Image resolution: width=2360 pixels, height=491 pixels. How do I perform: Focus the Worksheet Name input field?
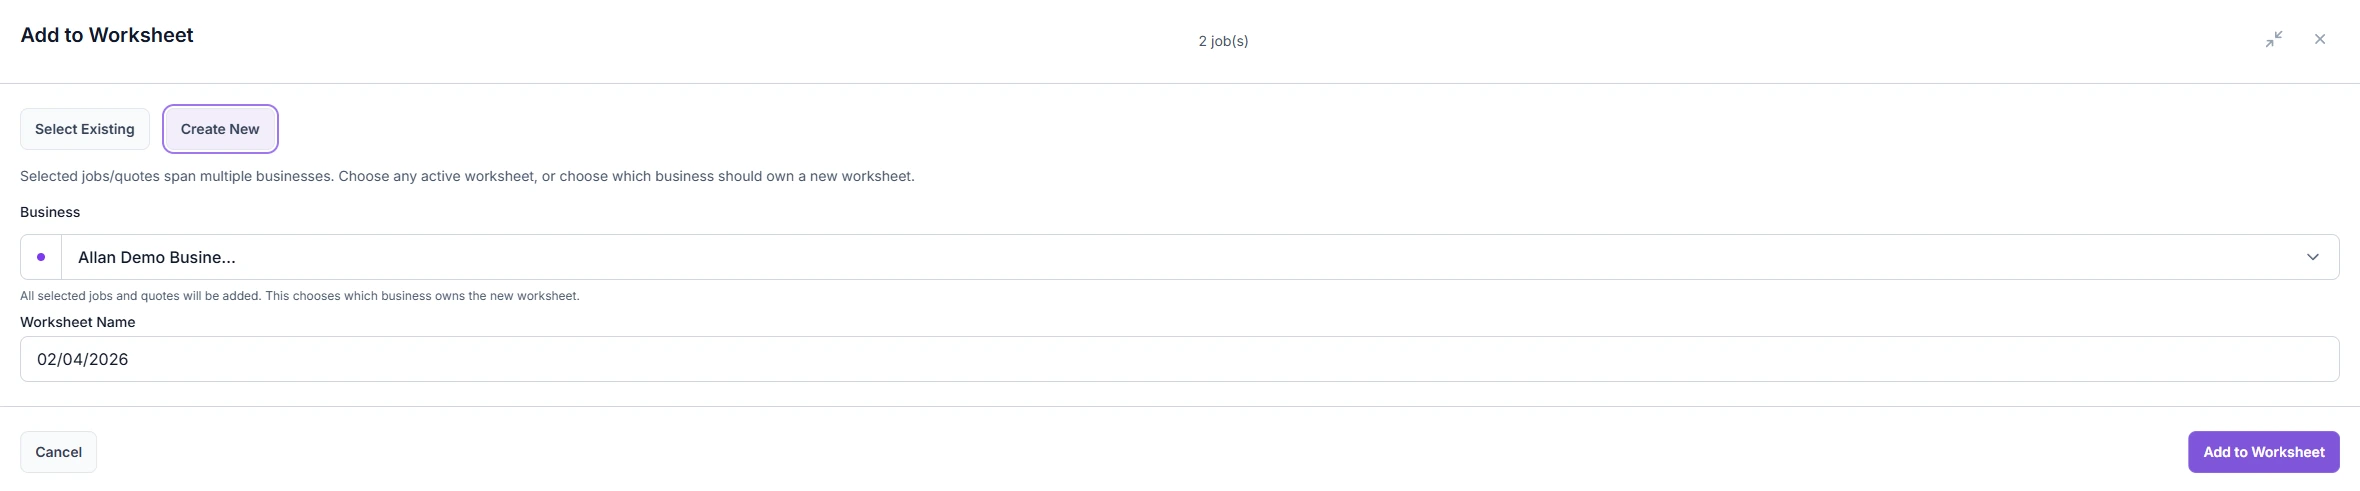coord(1180,359)
